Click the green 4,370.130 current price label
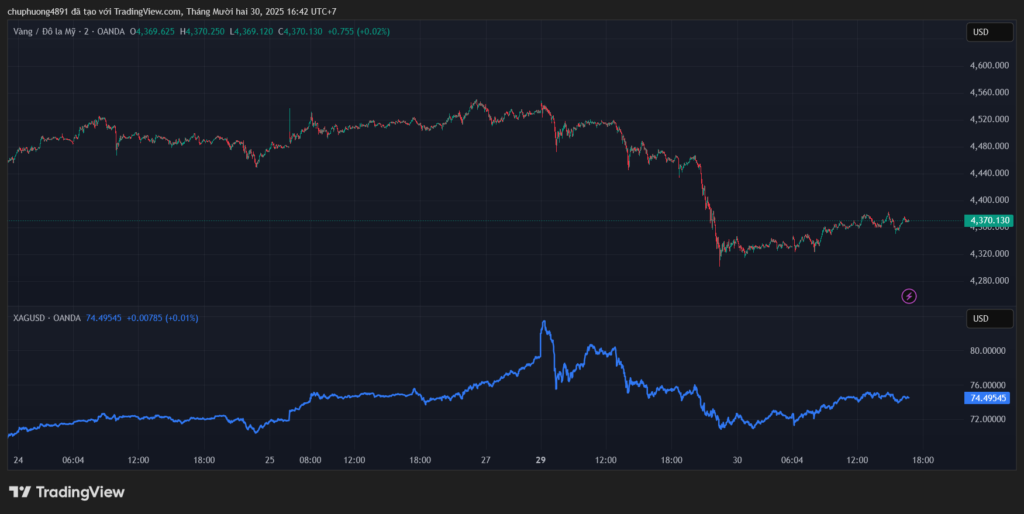 [x=987, y=220]
